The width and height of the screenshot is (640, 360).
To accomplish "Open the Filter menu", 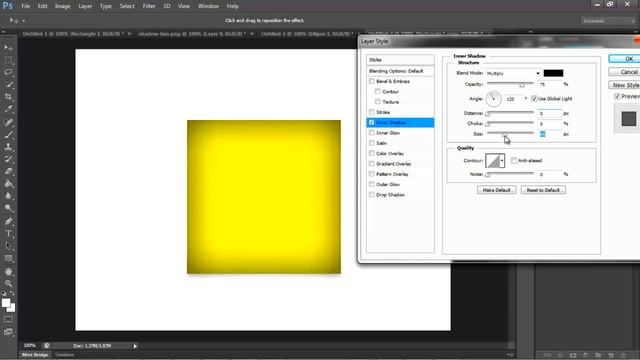I will [149, 6].
